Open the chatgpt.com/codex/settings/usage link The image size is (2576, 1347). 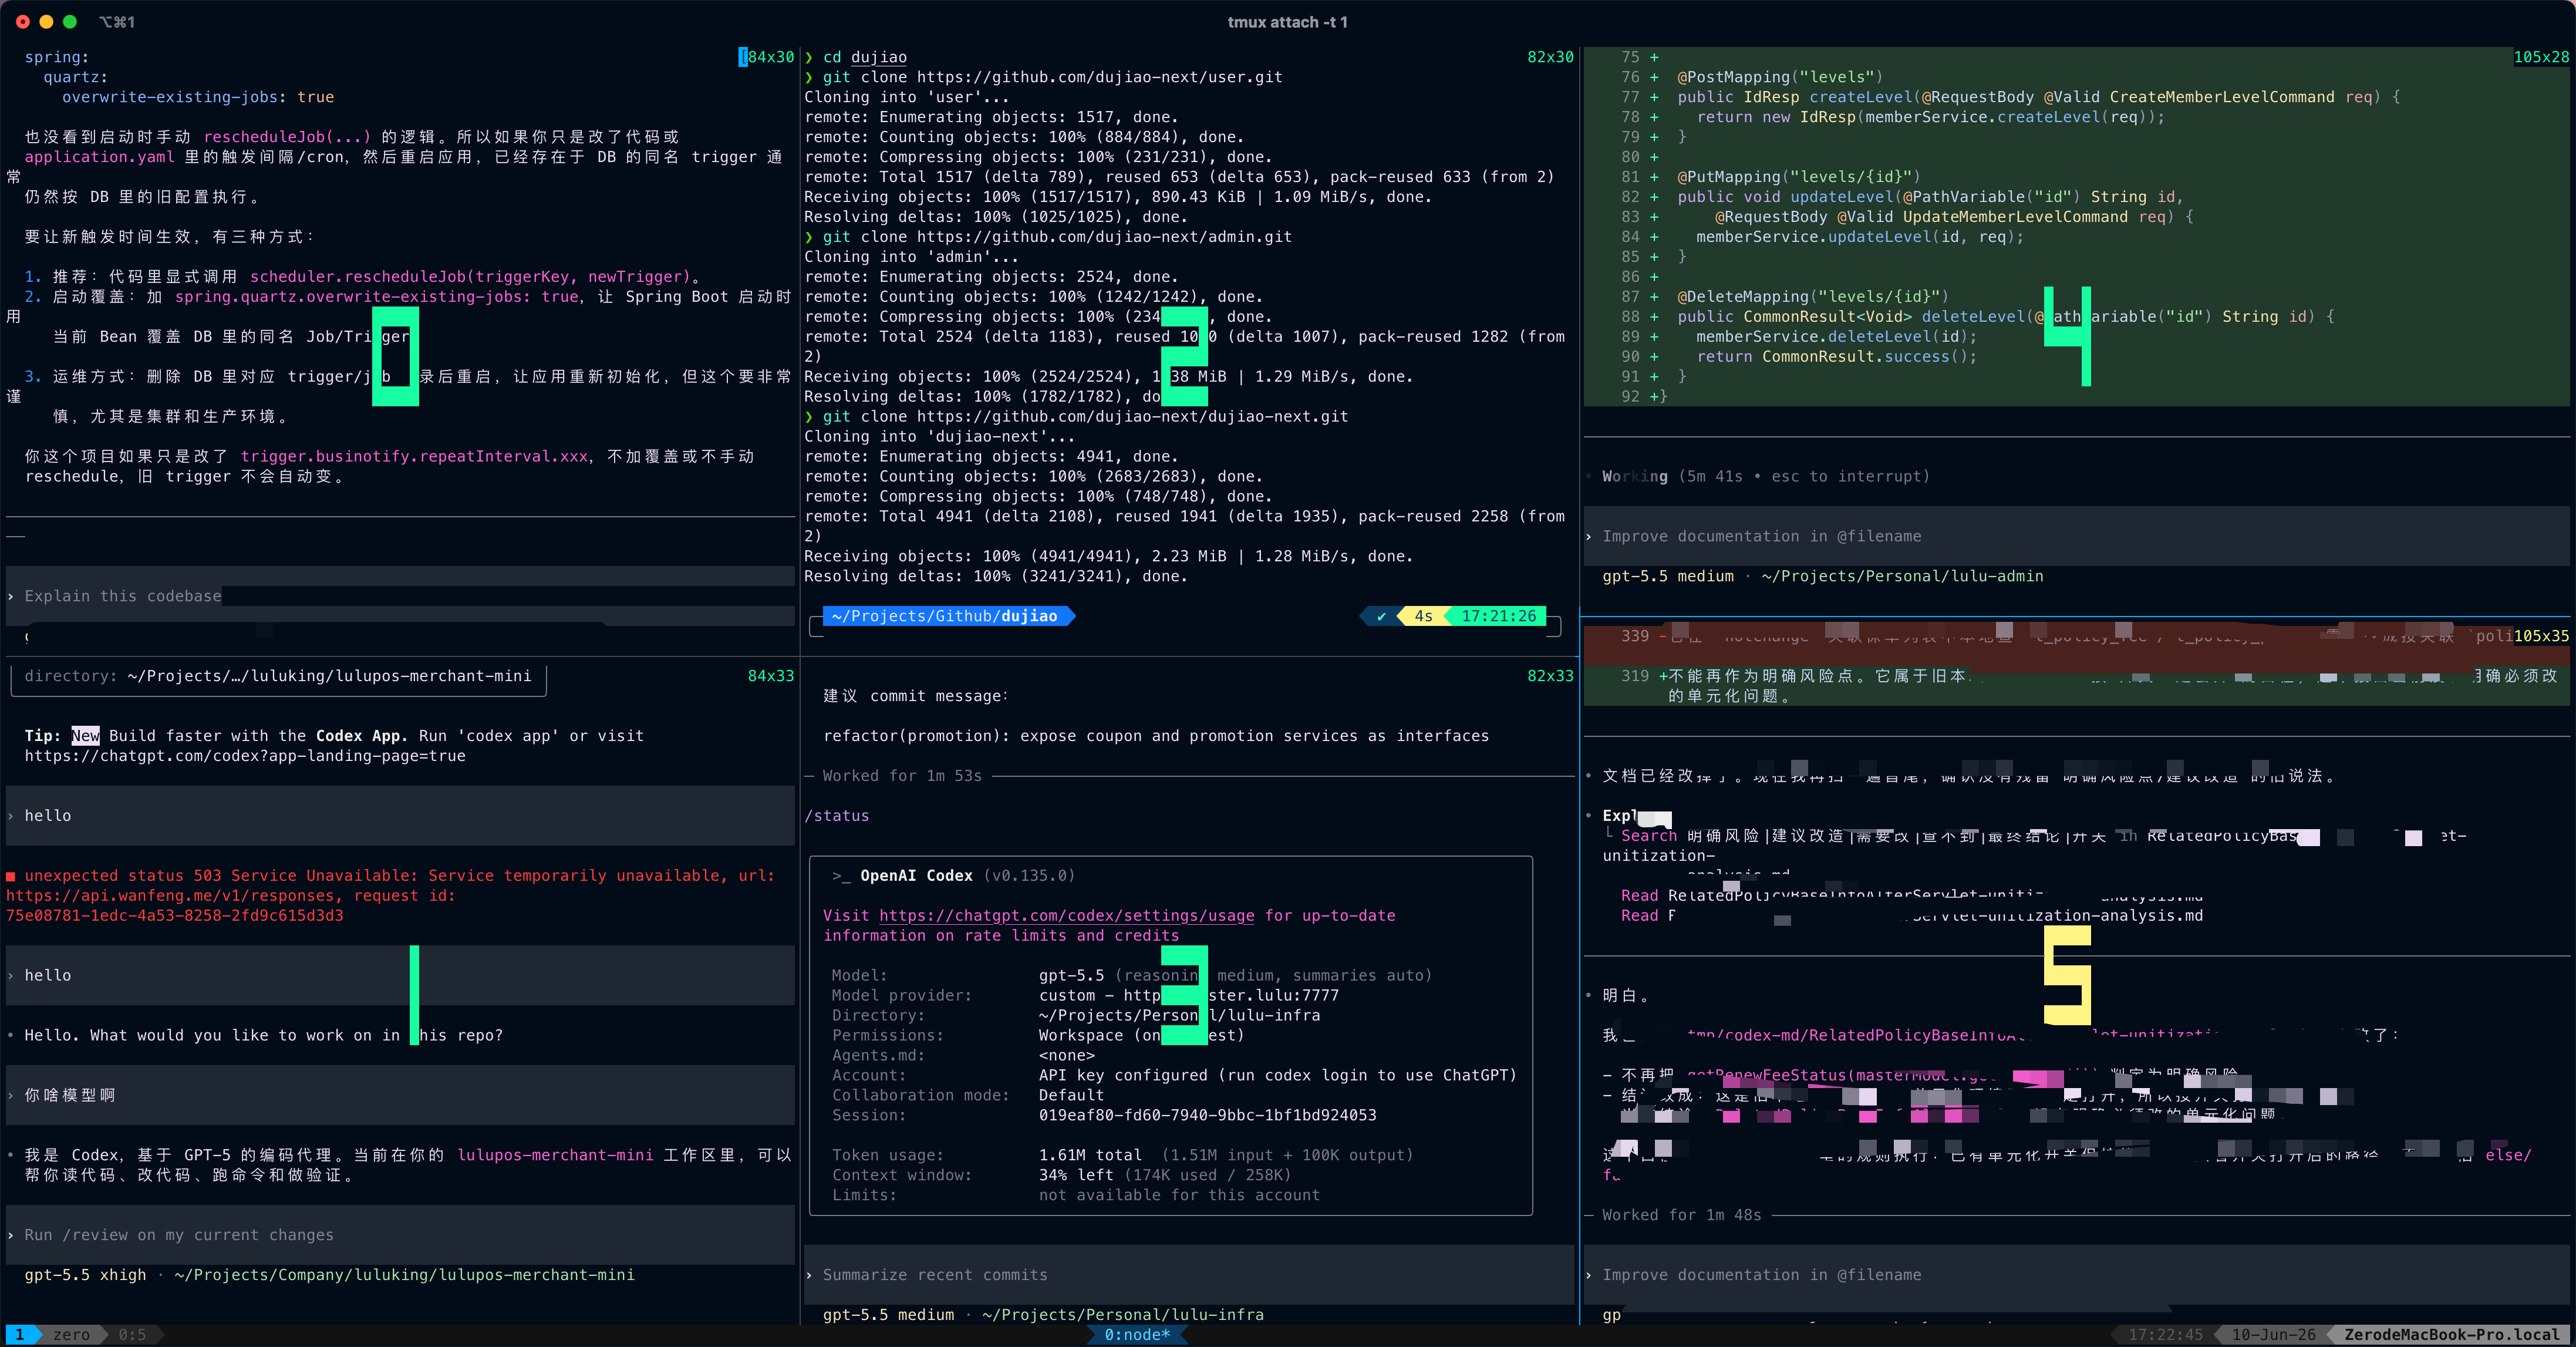point(1066,916)
